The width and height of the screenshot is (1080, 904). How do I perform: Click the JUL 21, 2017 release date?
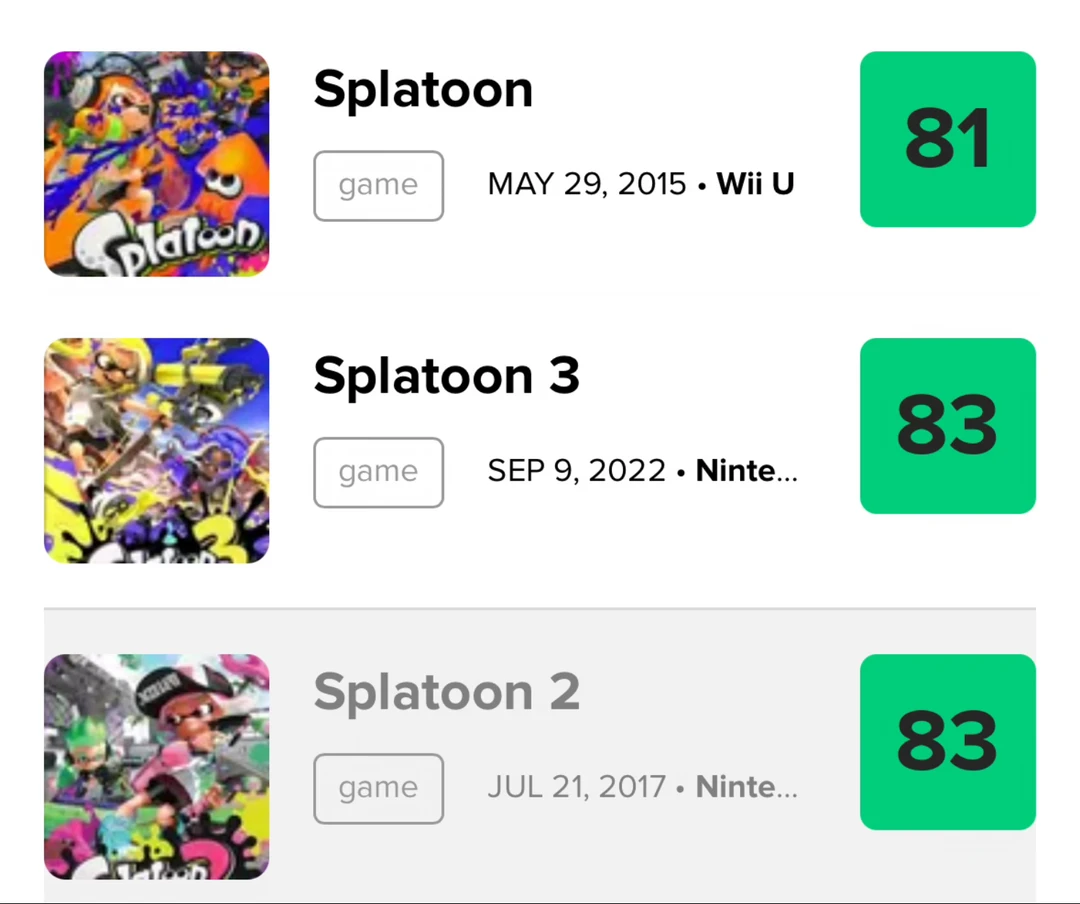[577, 787]
